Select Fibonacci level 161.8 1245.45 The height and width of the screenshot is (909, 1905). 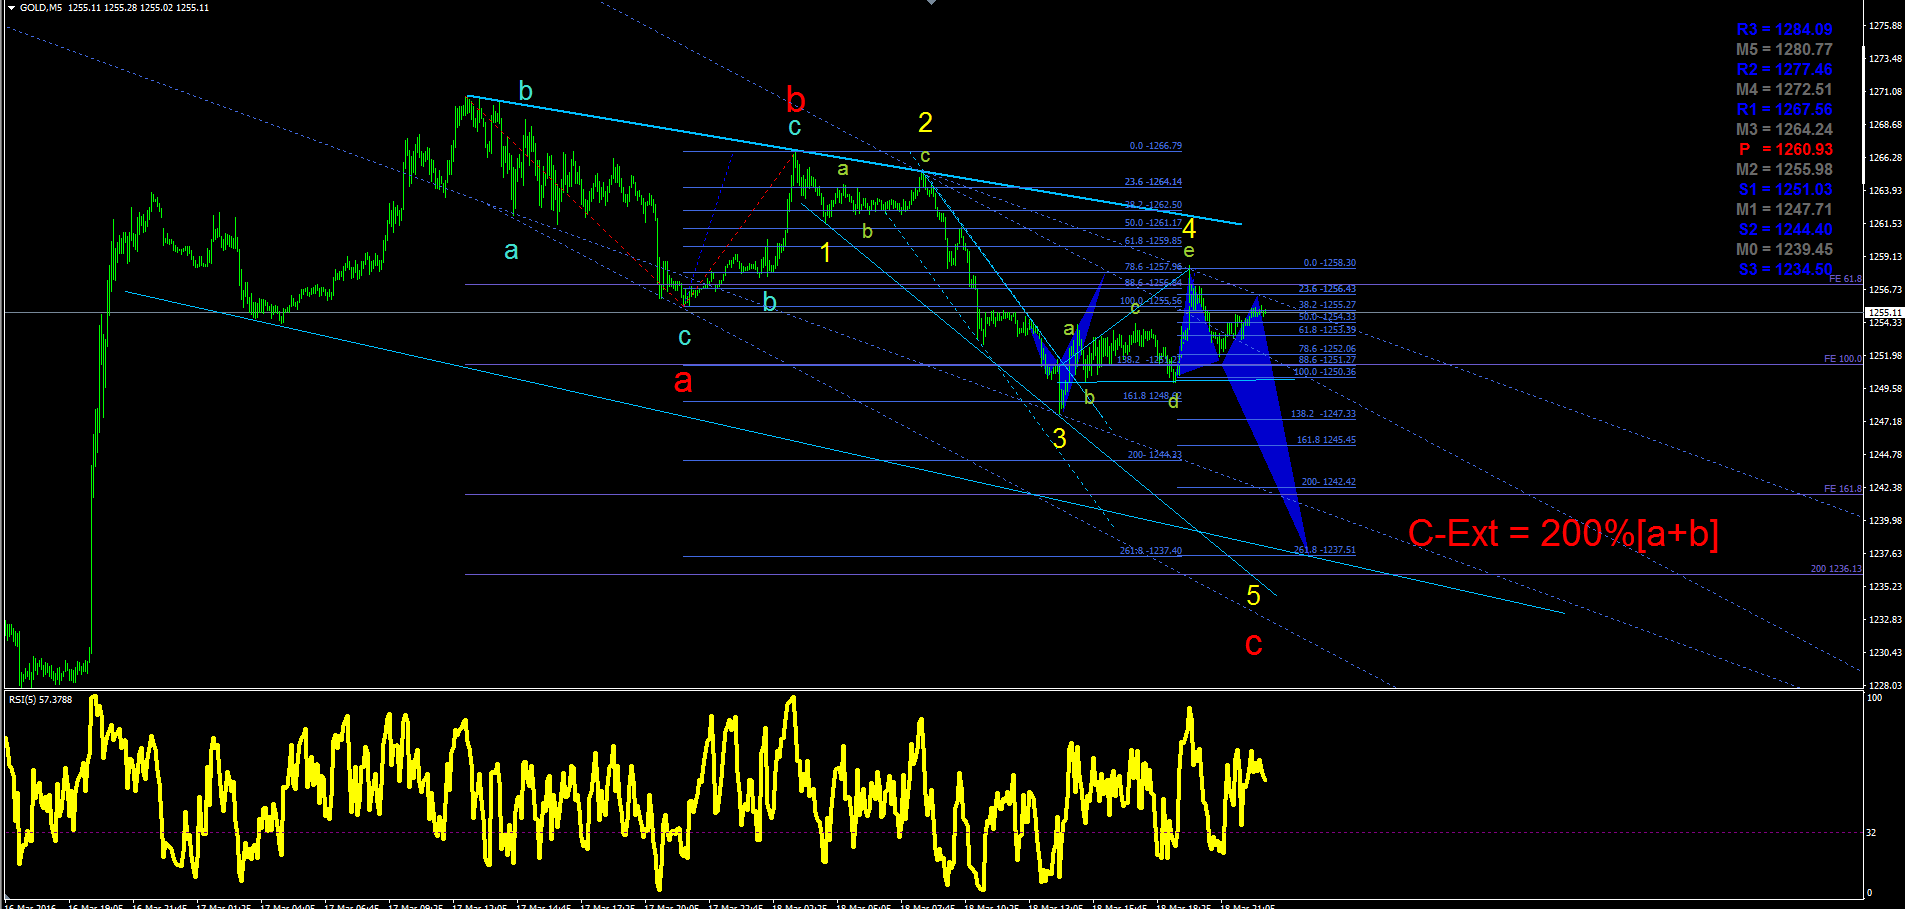click(1326, 440)
